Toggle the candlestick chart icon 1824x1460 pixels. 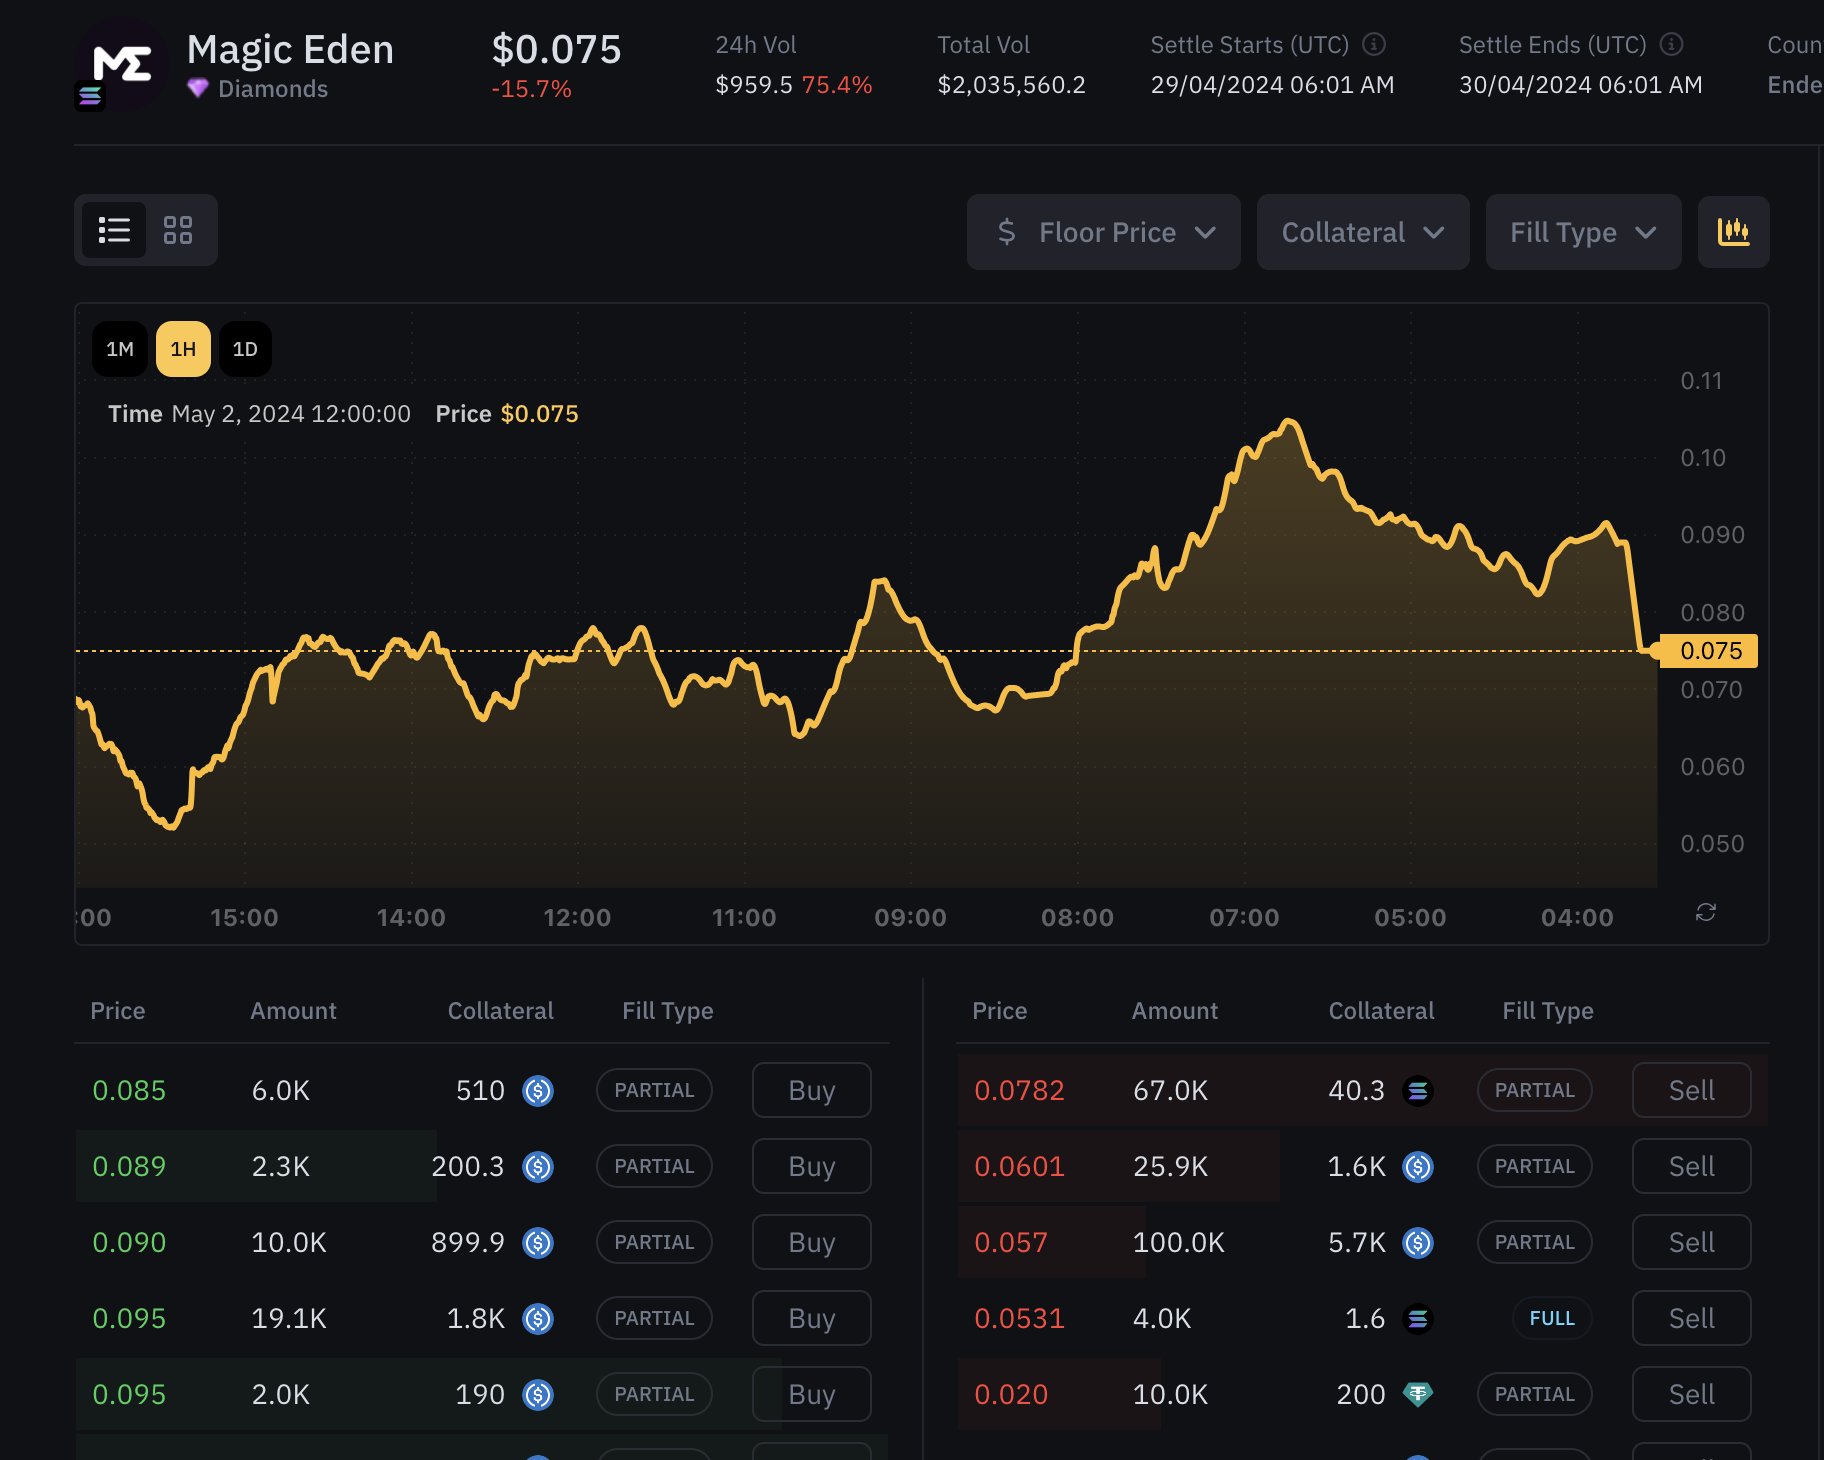1733,232
